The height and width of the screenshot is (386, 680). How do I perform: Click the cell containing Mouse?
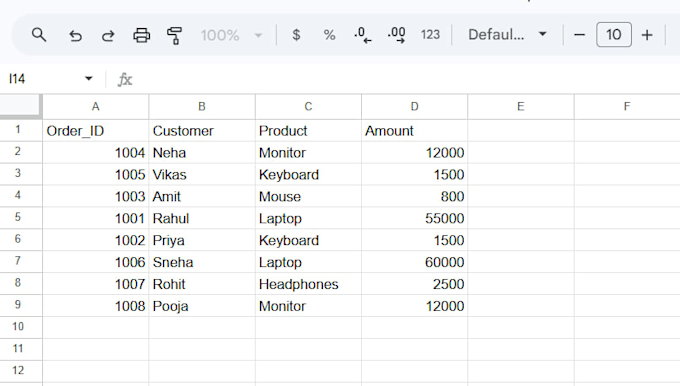coord(308,196)
